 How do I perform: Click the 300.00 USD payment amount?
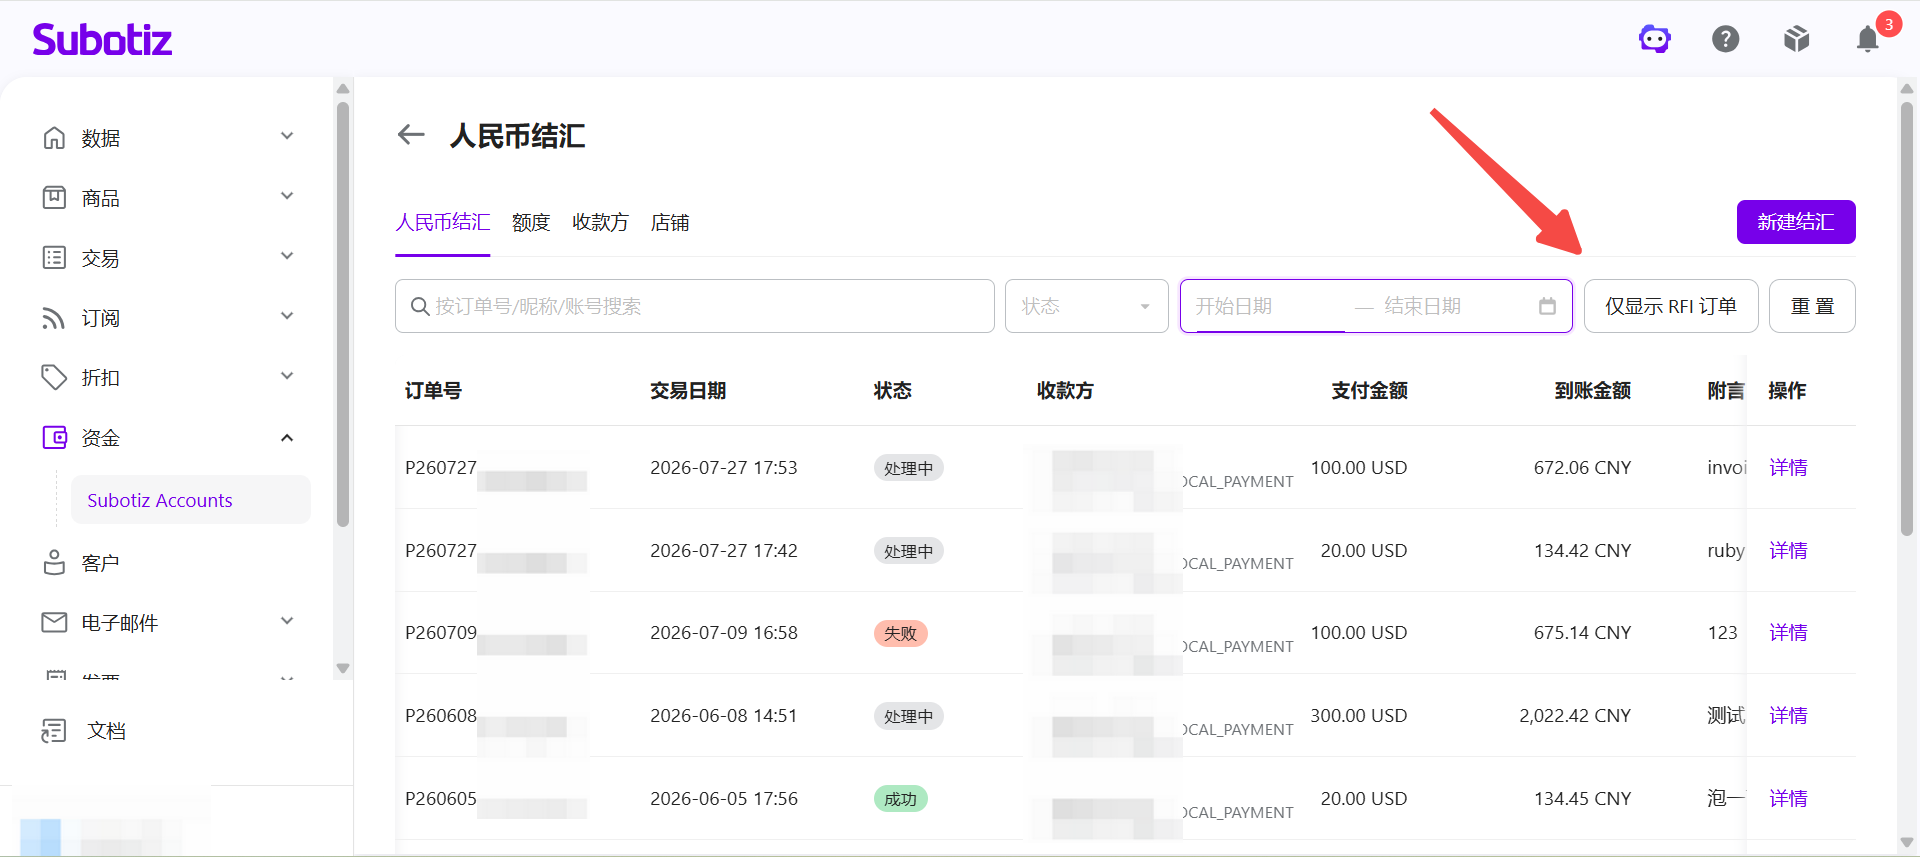click(1359, 715)
